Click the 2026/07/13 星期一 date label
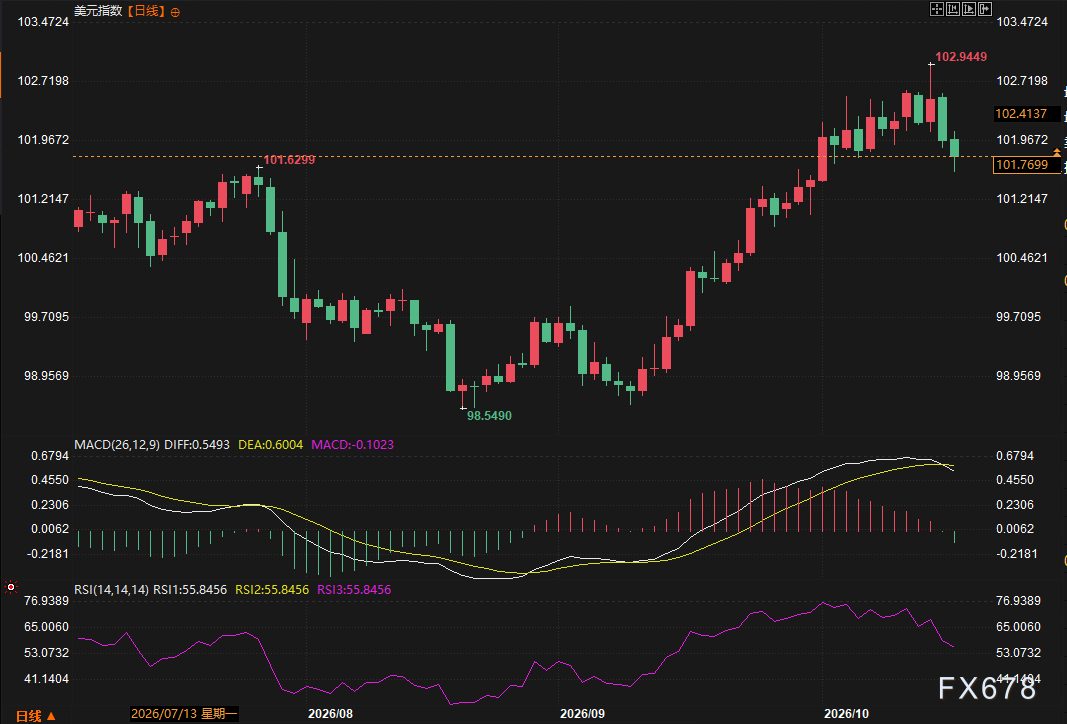1067x724 pixels. pyautogui.click(x=184, y=714)
